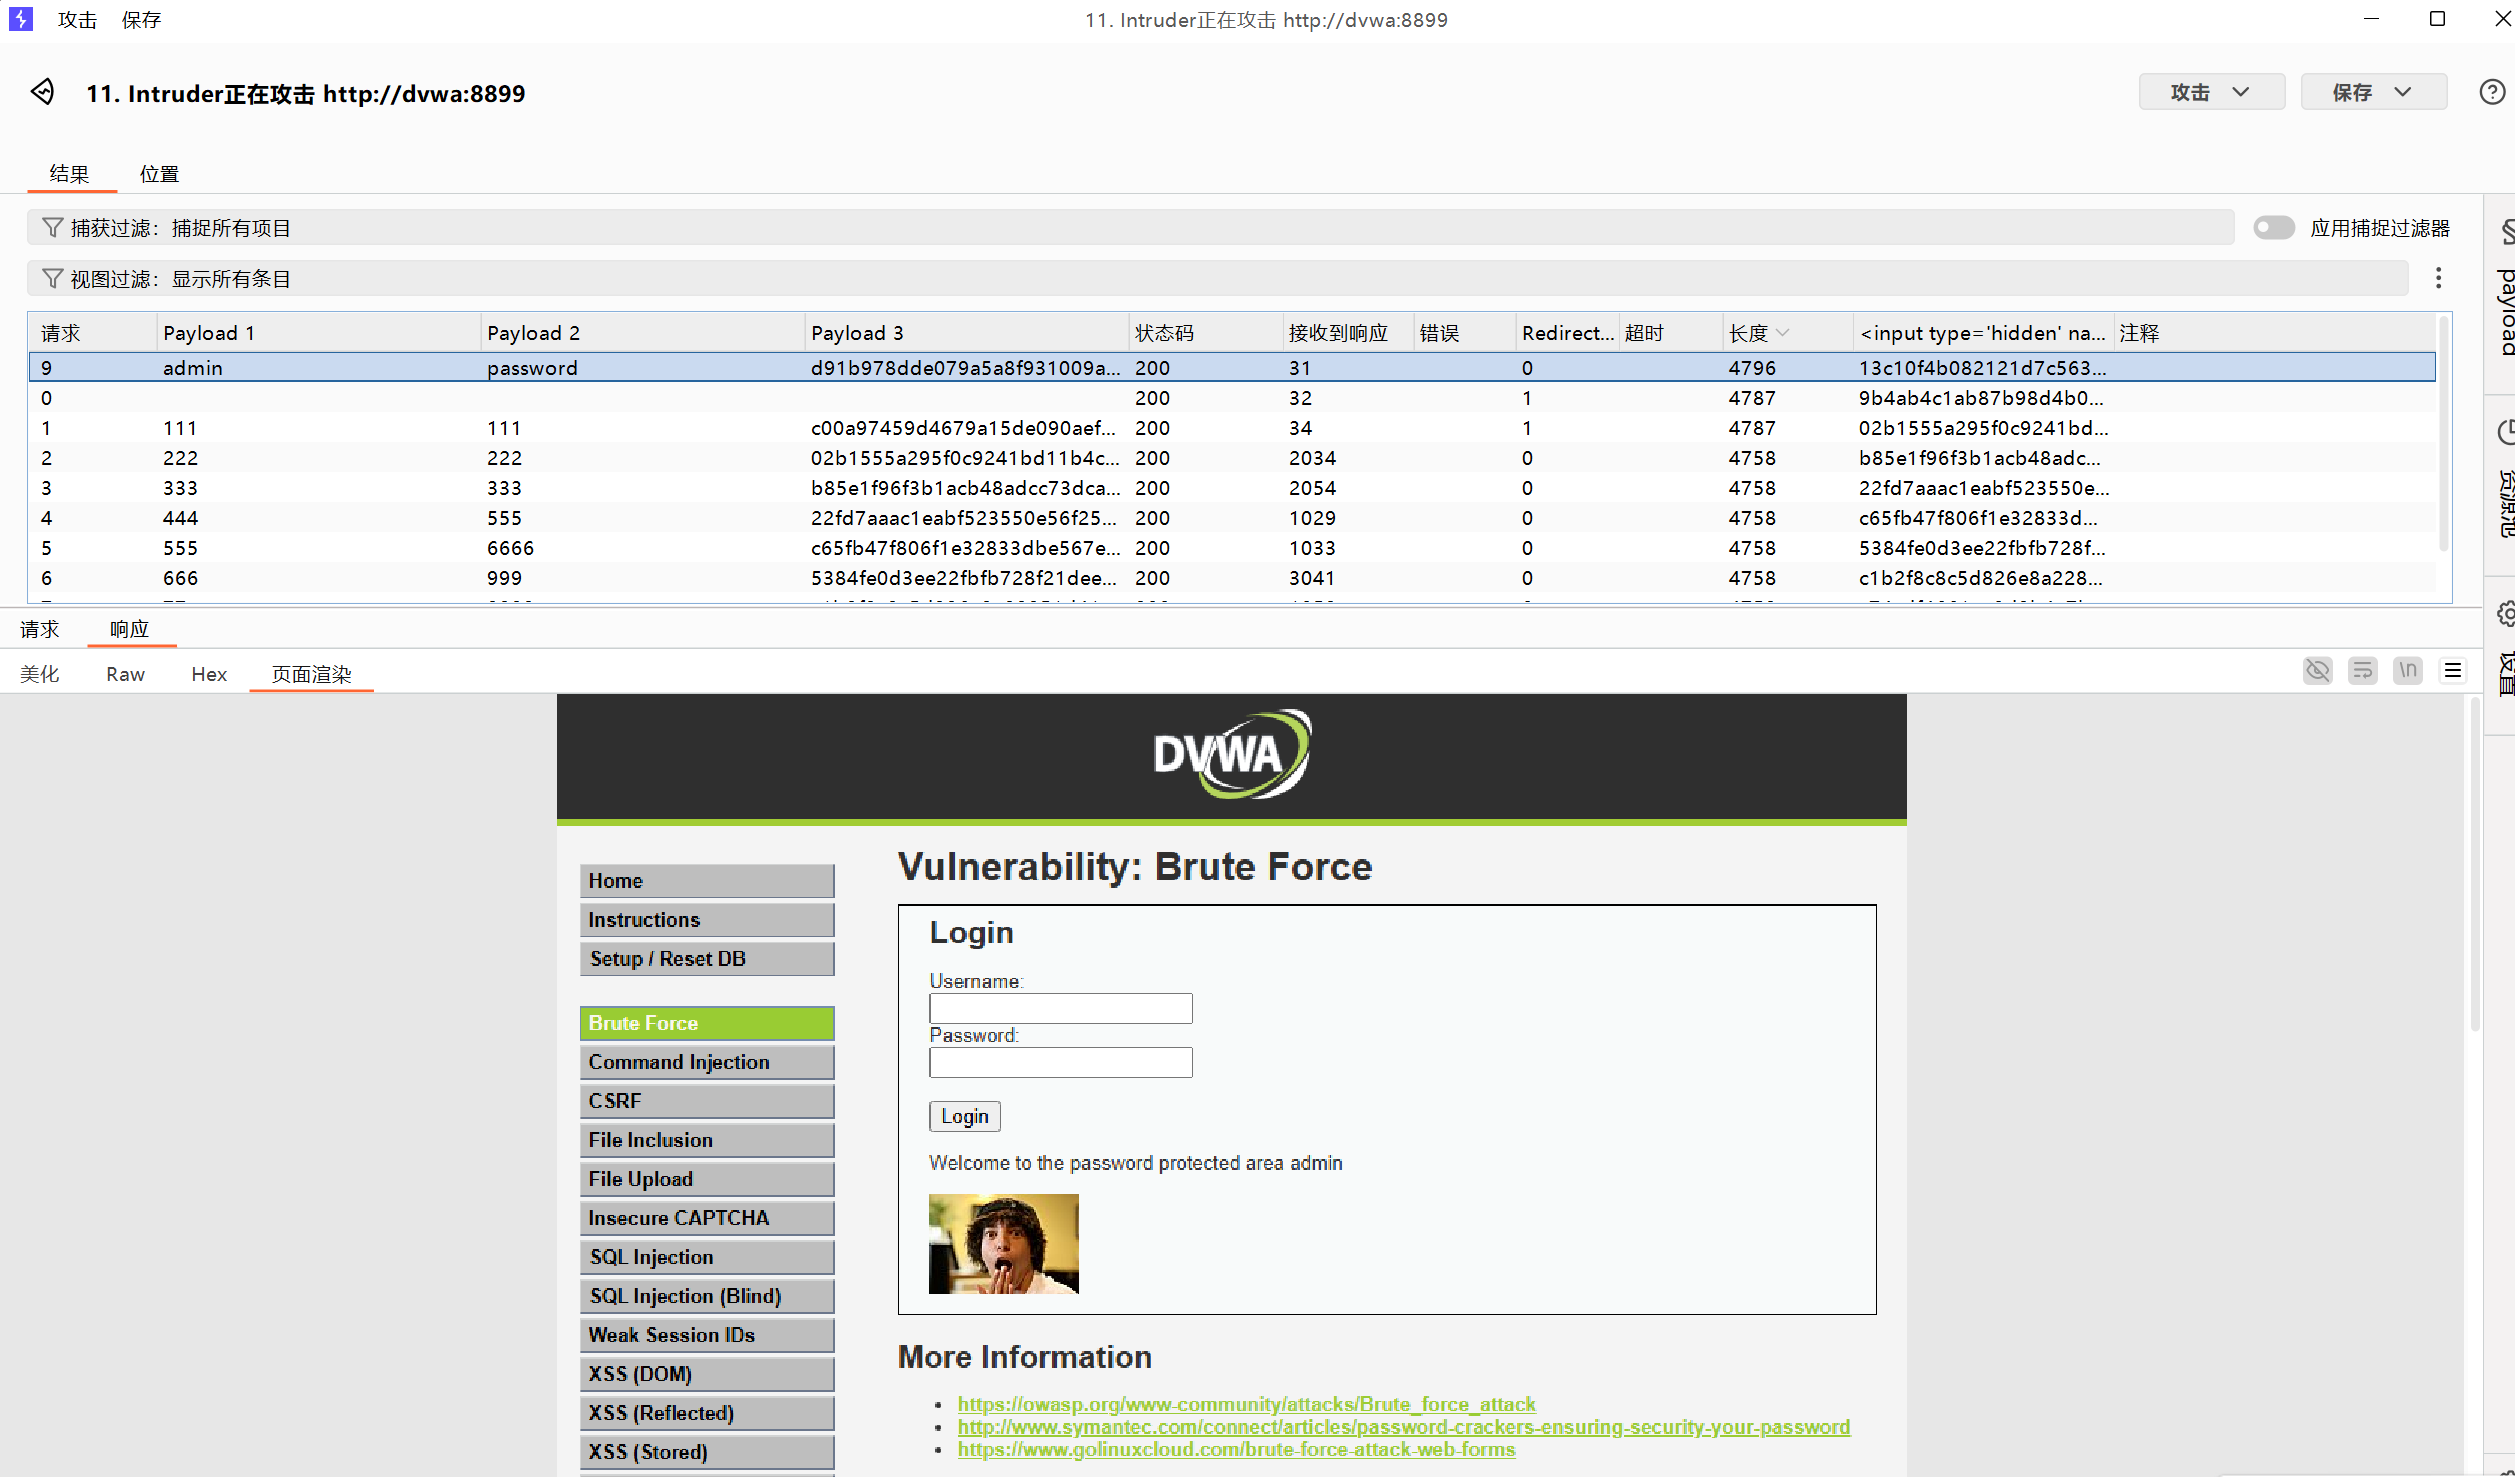
Task: Open the OWASP brute force attack link
Action: (x=1246, y=1404)
